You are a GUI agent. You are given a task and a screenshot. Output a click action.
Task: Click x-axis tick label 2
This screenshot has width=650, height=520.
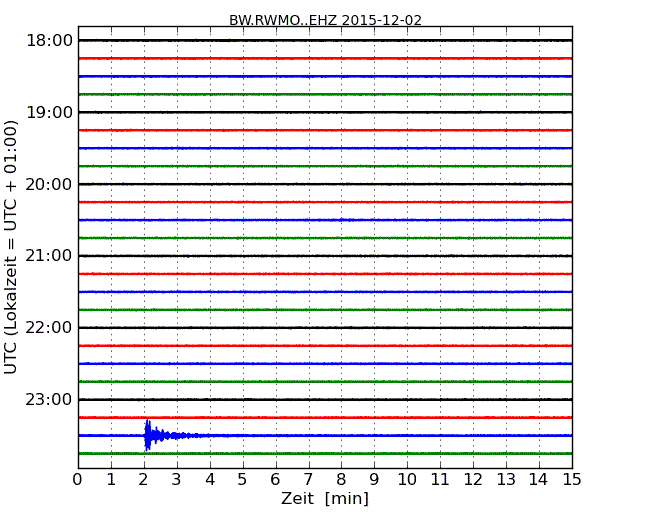pyautogui.click(x=144, y=480)
